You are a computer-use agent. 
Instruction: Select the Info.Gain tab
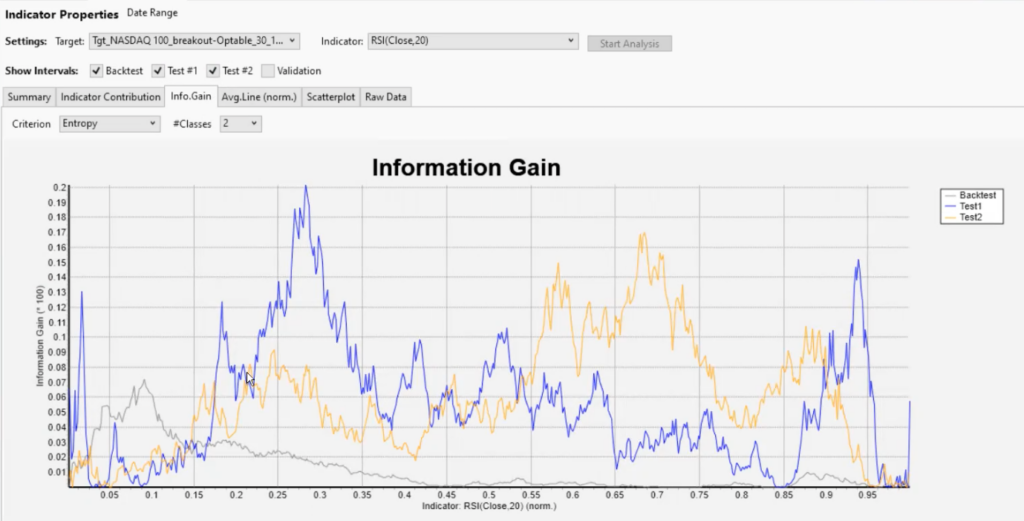click(x=190, y=97)
